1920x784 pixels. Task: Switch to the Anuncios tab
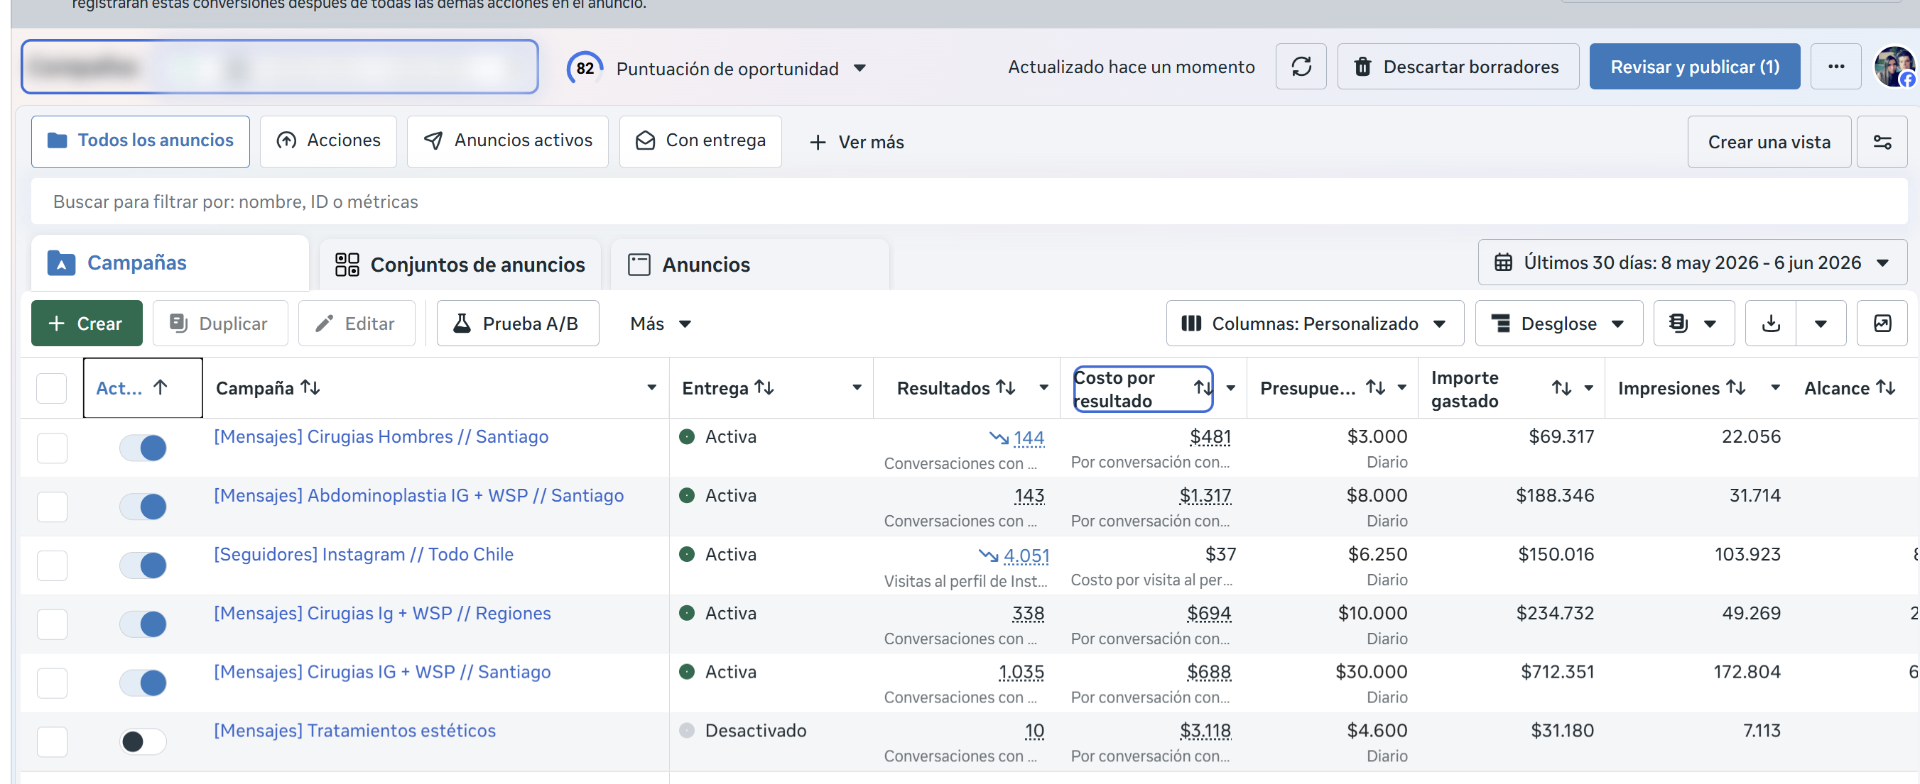tap(749, 265)
